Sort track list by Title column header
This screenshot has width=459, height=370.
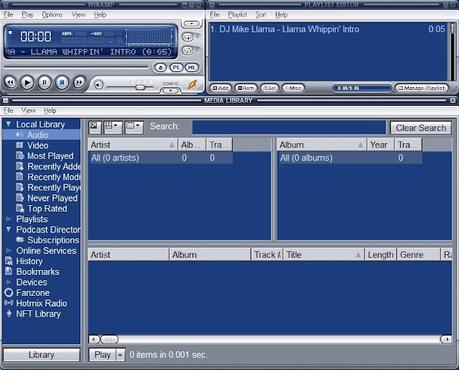click(x=323, y=255)
